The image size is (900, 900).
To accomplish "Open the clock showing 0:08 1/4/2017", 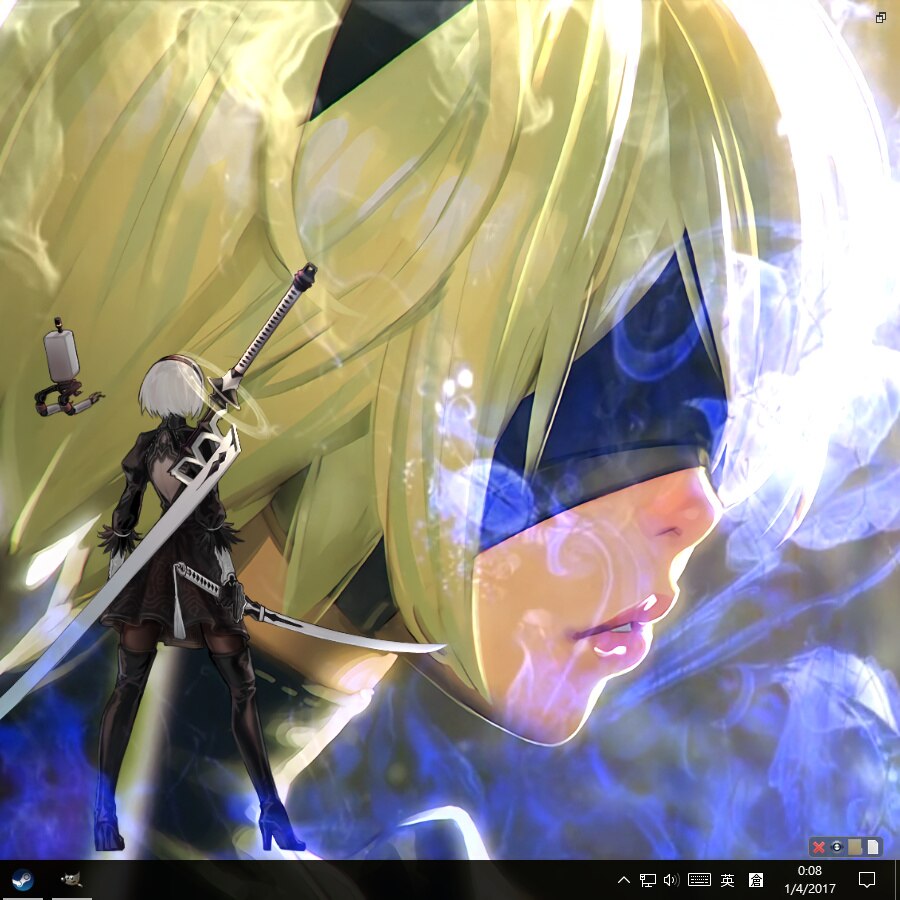I will coord(809,880).
